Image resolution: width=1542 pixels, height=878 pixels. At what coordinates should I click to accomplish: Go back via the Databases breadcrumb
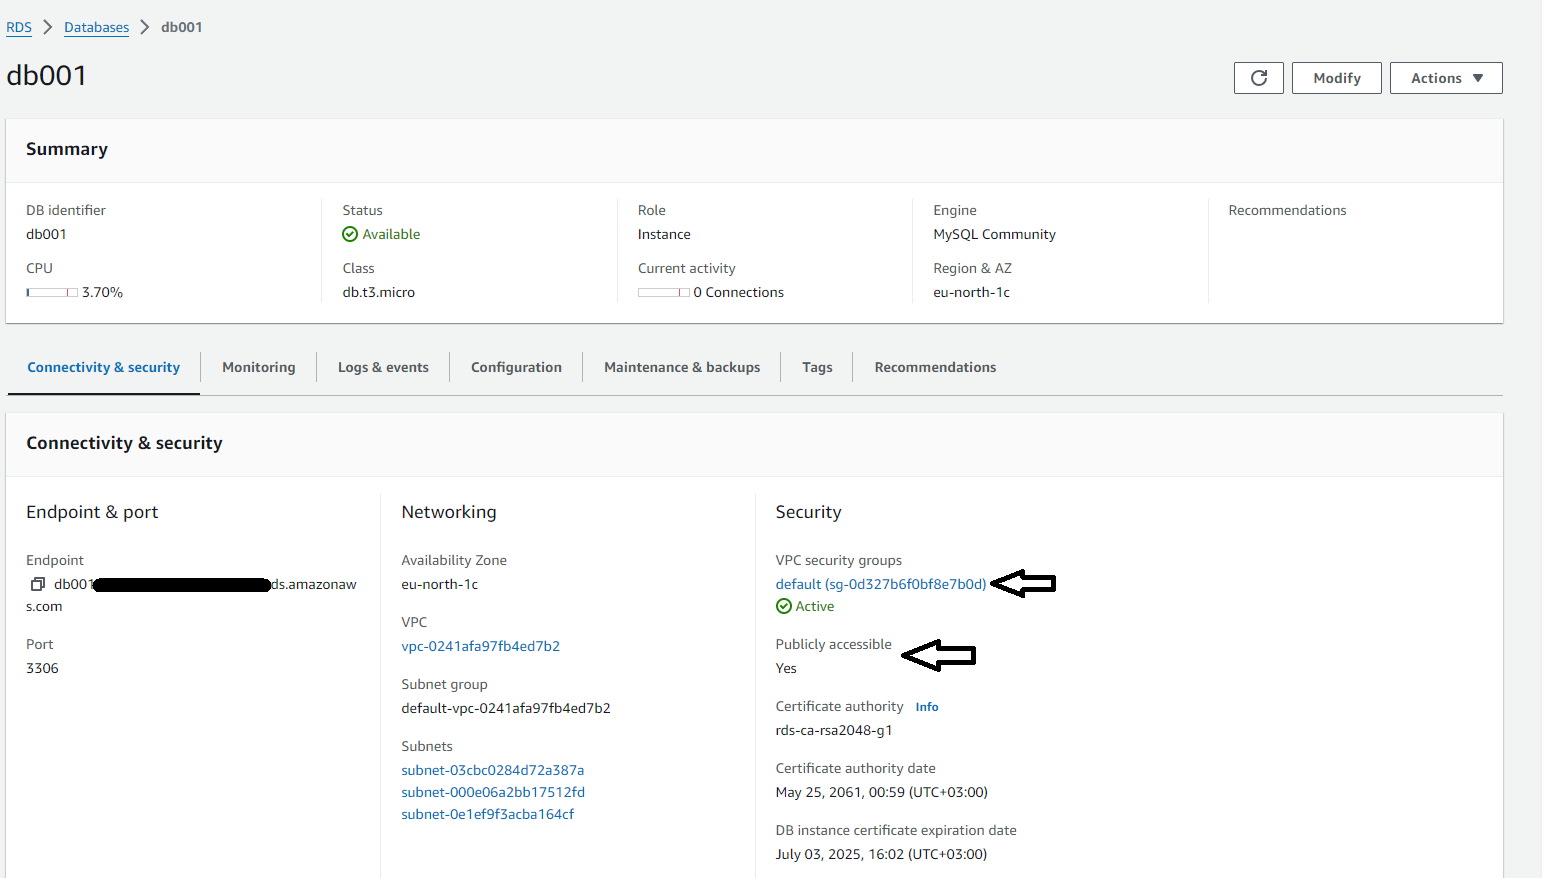tap(96, 27)
